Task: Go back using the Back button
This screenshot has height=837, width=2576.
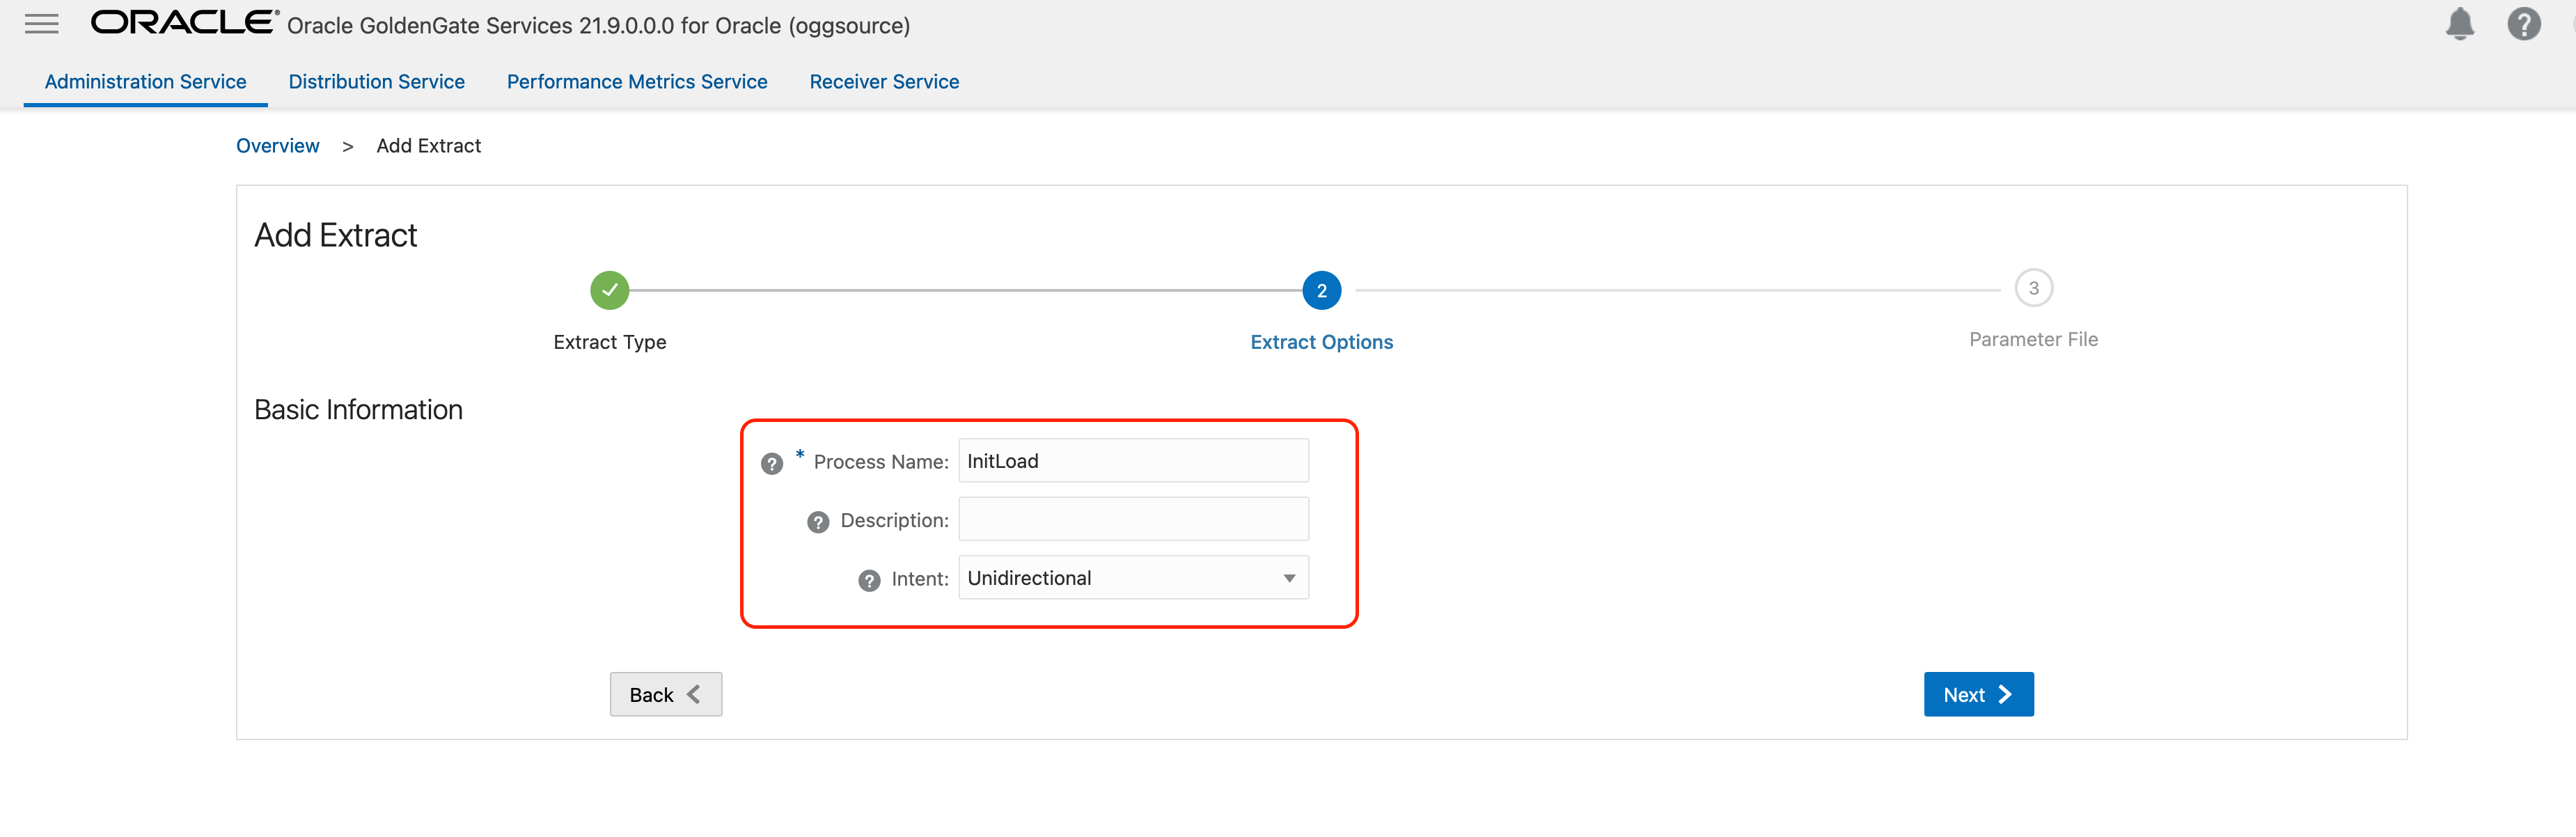Action: pyautogui.click(x=665, y=693)
